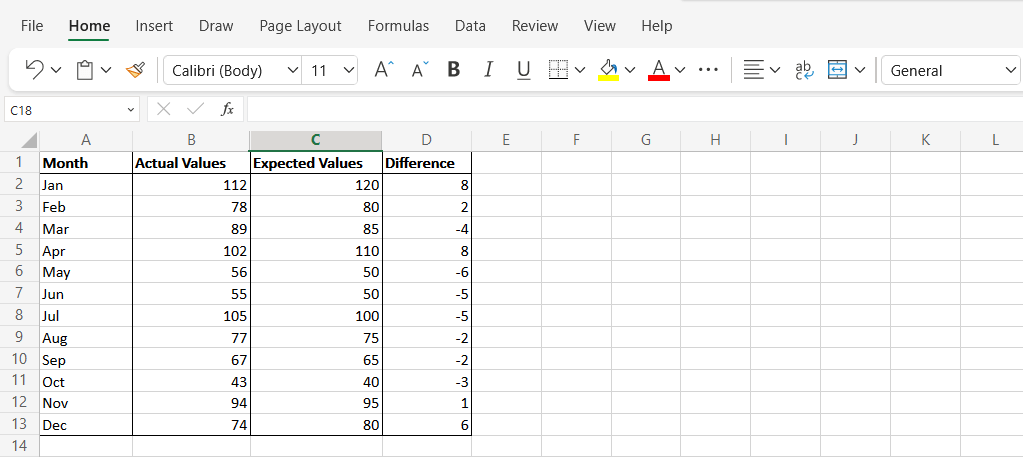Open the Formulas tab

pyautogui.click(x=399, y=26)
